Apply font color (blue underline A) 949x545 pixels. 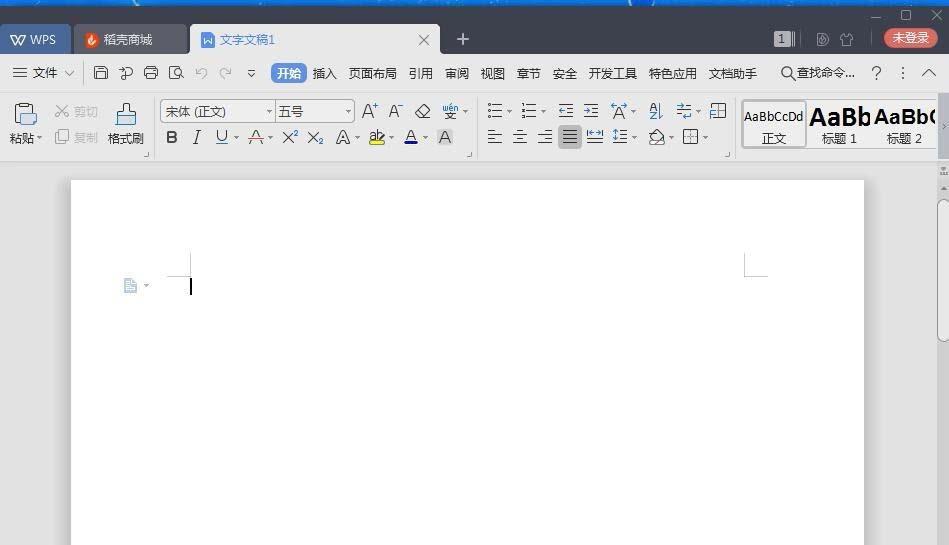(x=411, y=137)
